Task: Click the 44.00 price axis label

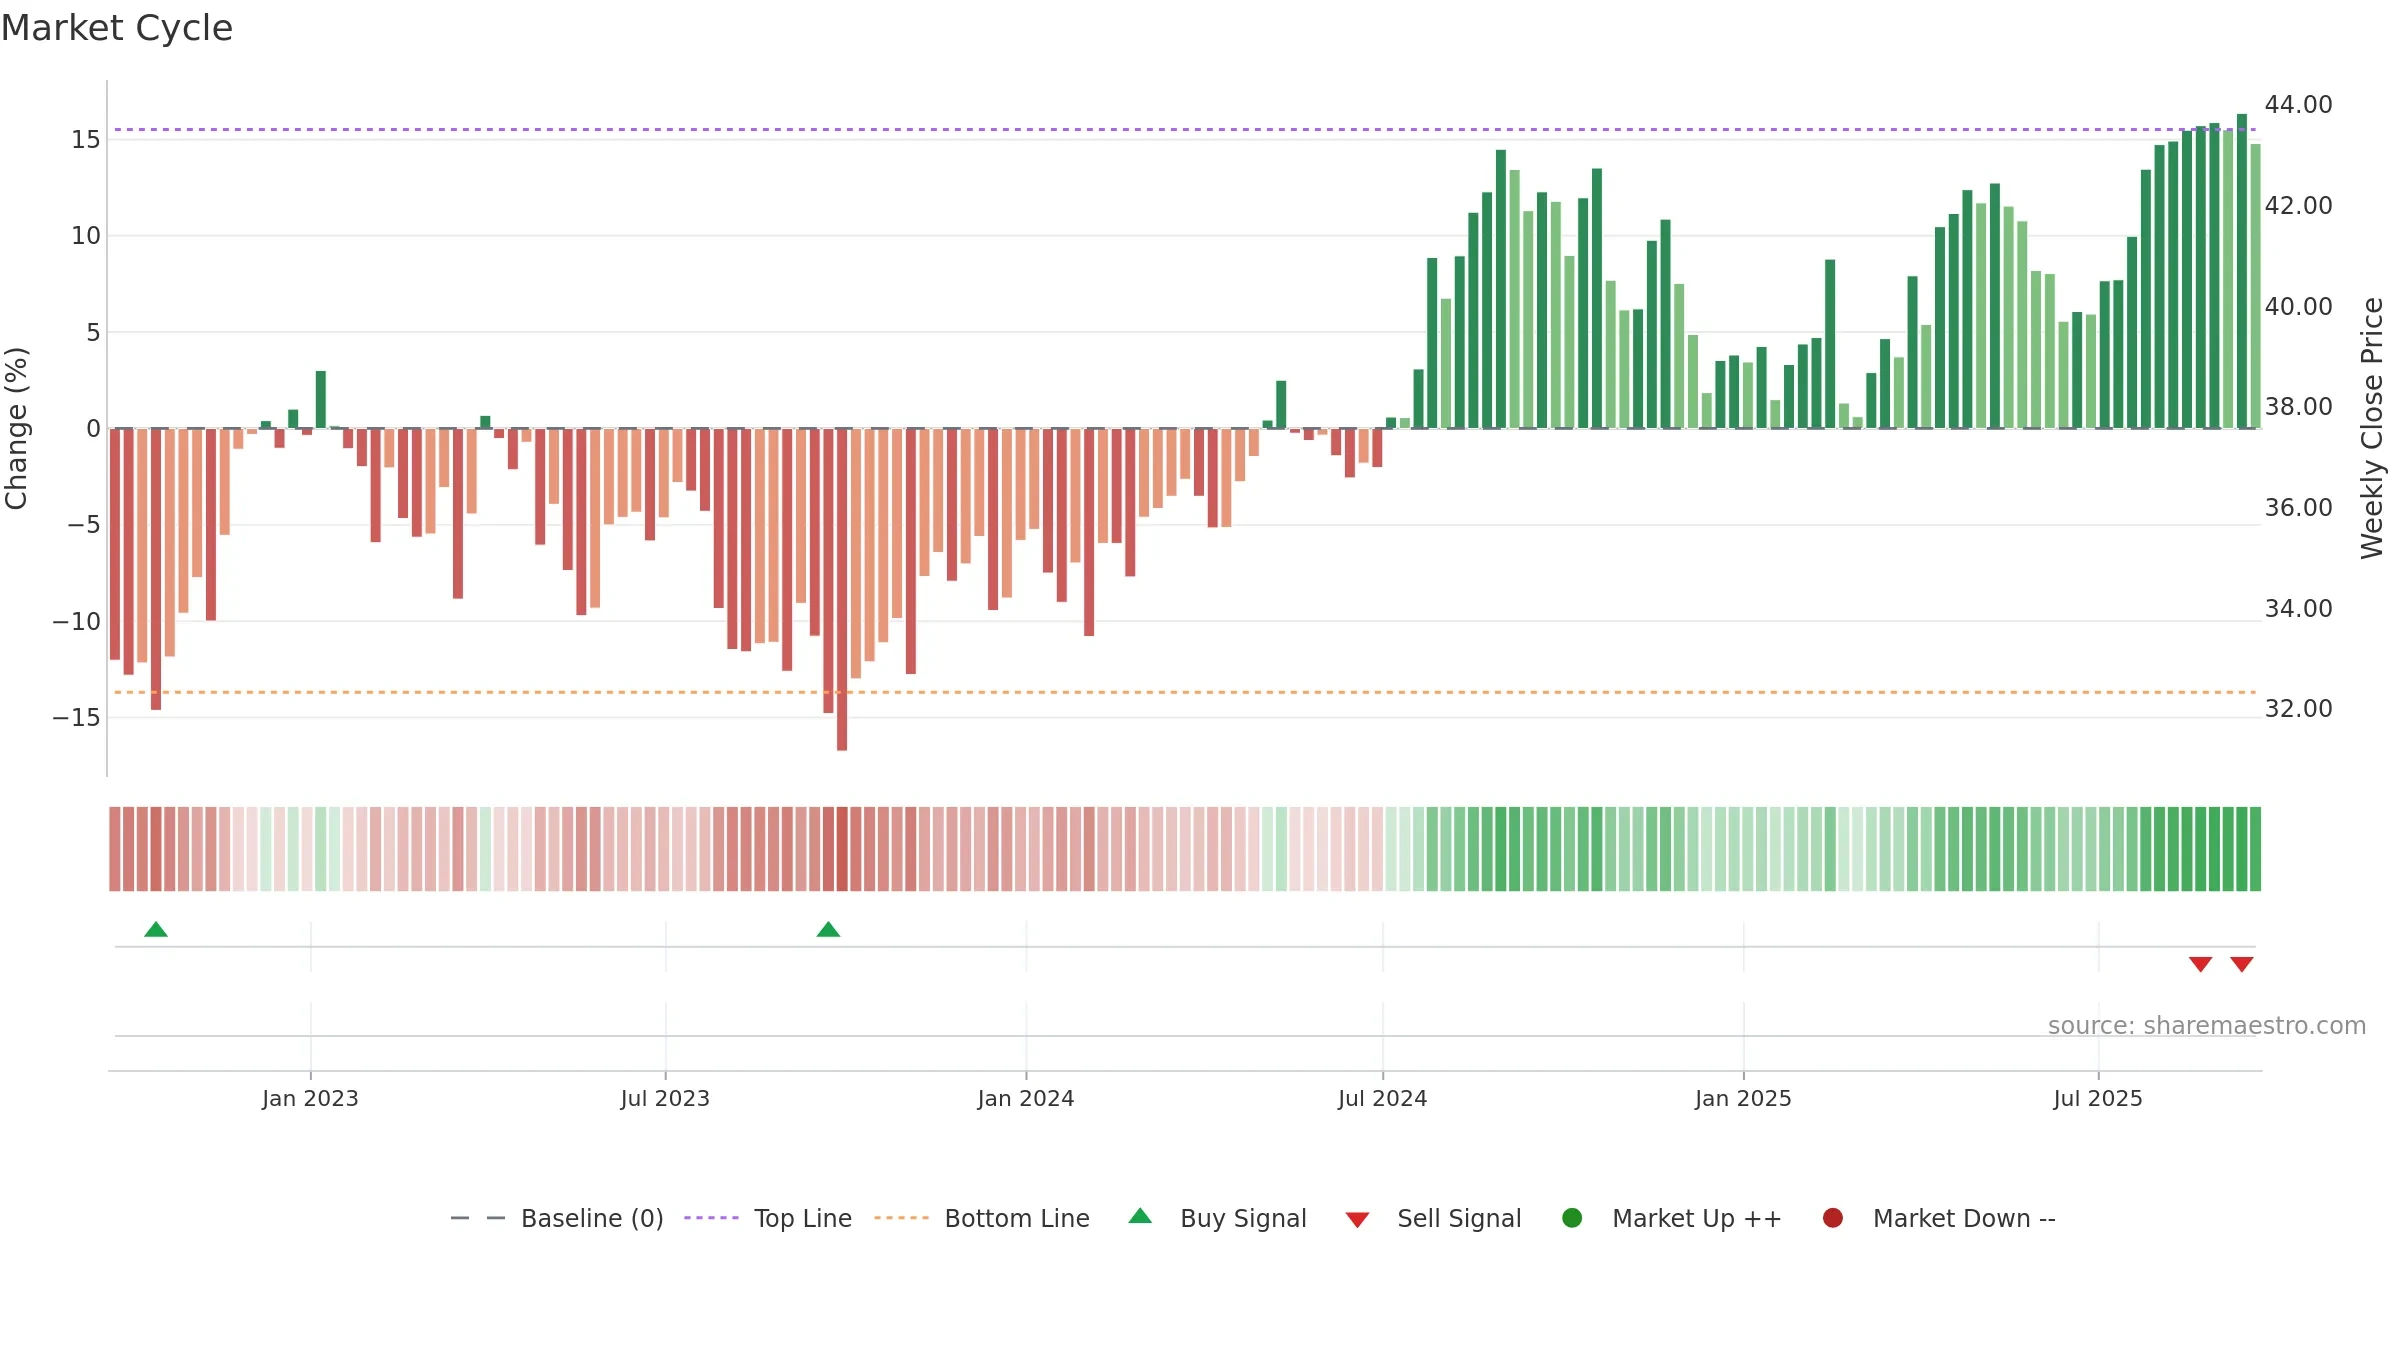Action: 2298,104
